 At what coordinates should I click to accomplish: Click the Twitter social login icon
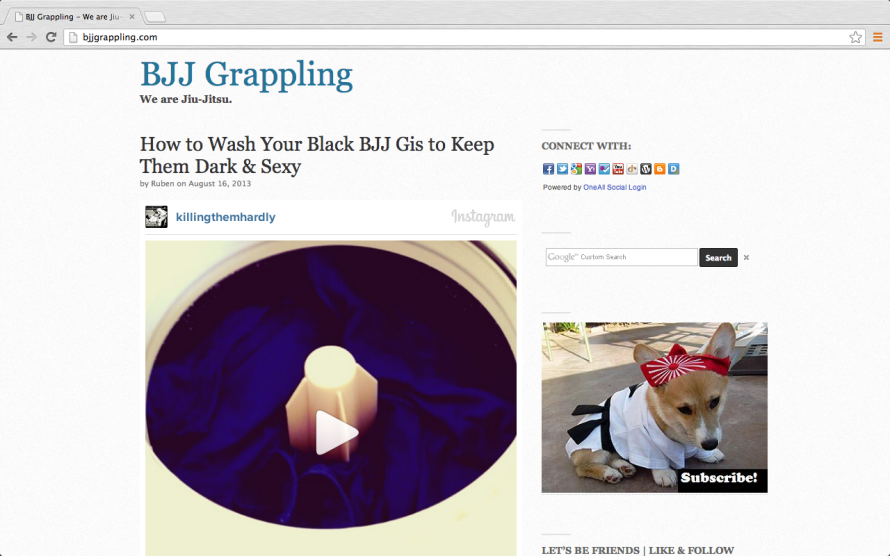(x=562, y=169)
